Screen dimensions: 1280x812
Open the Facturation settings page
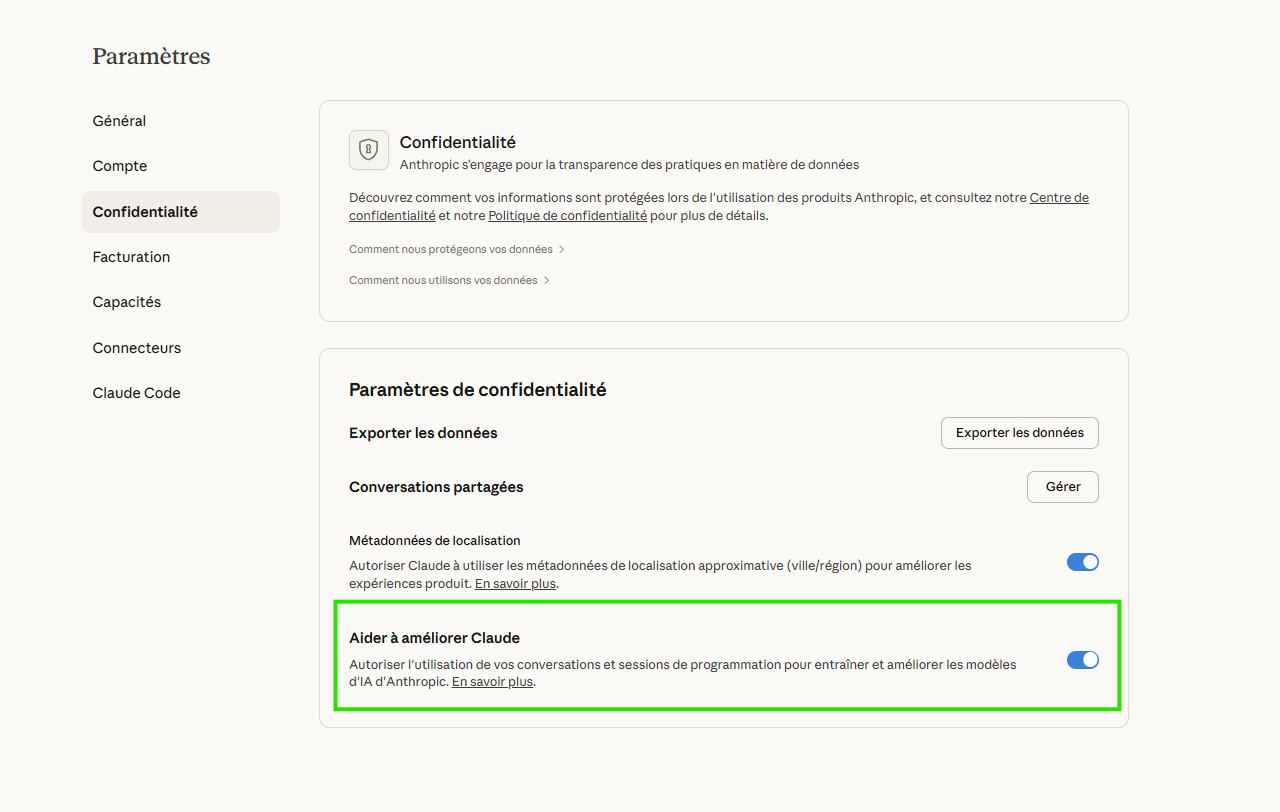pos(131,257)
